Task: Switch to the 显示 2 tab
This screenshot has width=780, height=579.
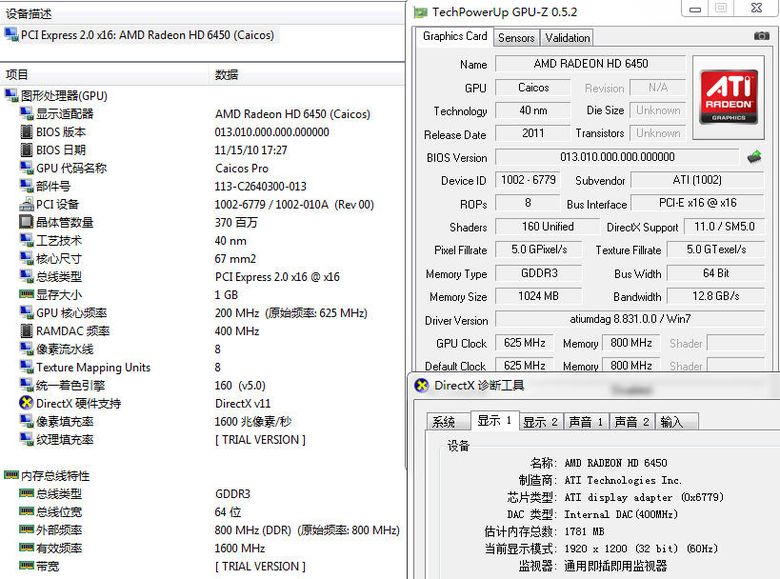Action: (540, 422)
